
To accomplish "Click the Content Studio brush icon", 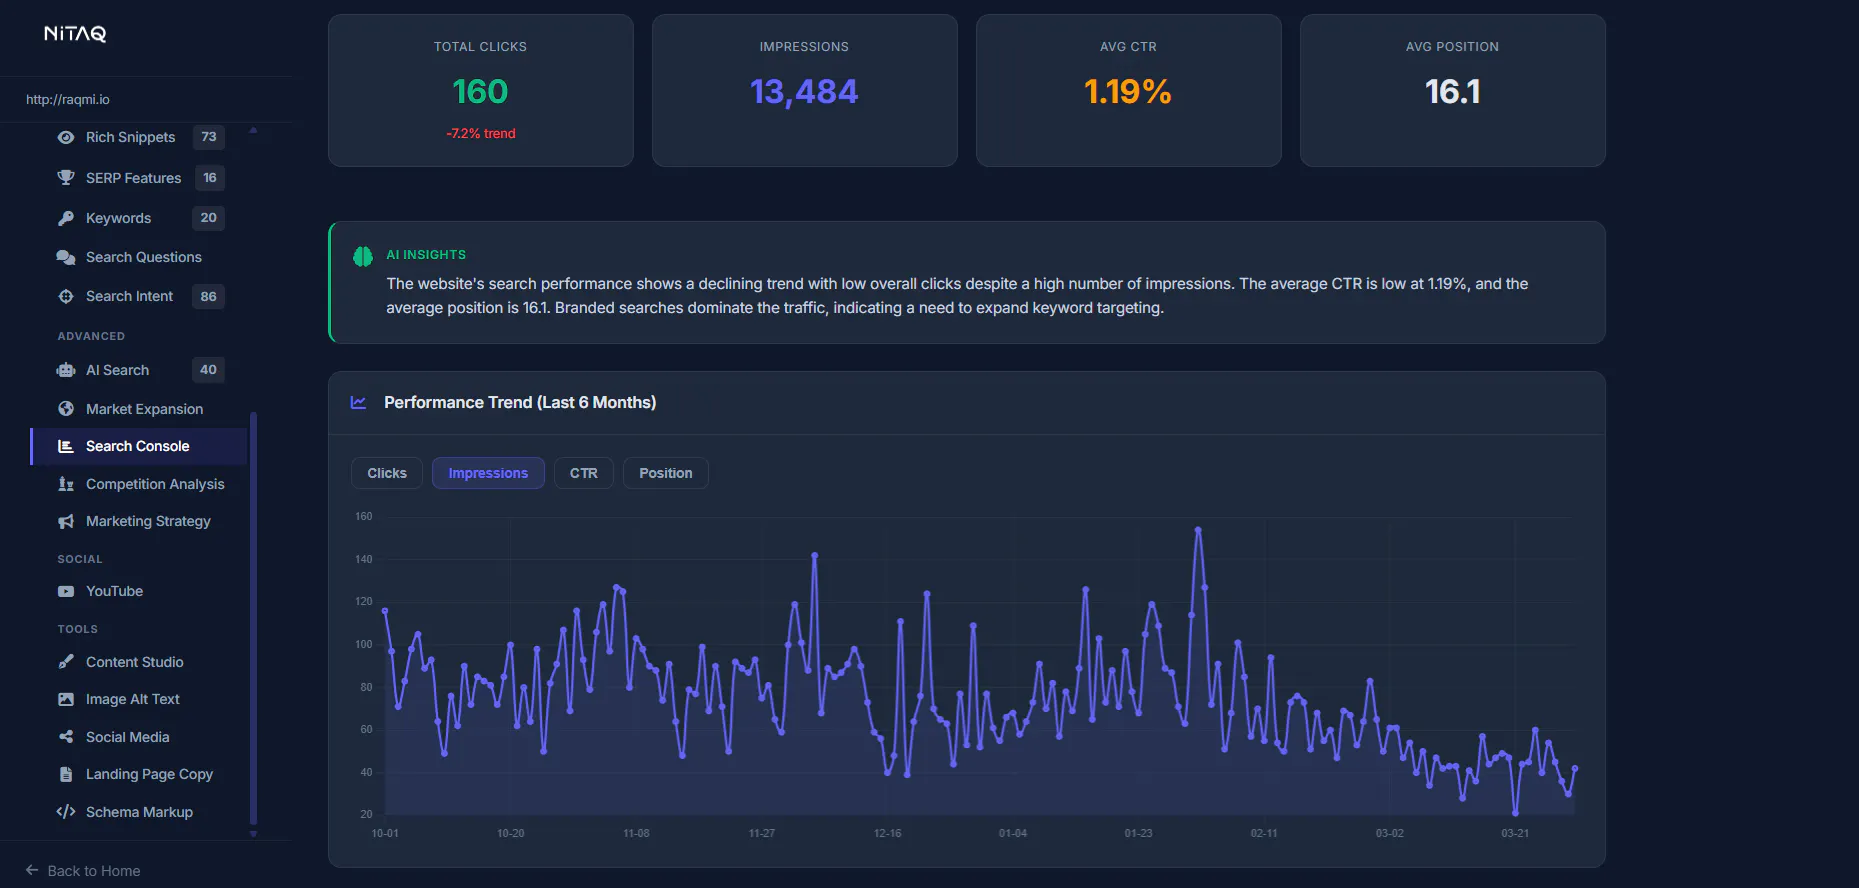I will click(x=66, y=662).
